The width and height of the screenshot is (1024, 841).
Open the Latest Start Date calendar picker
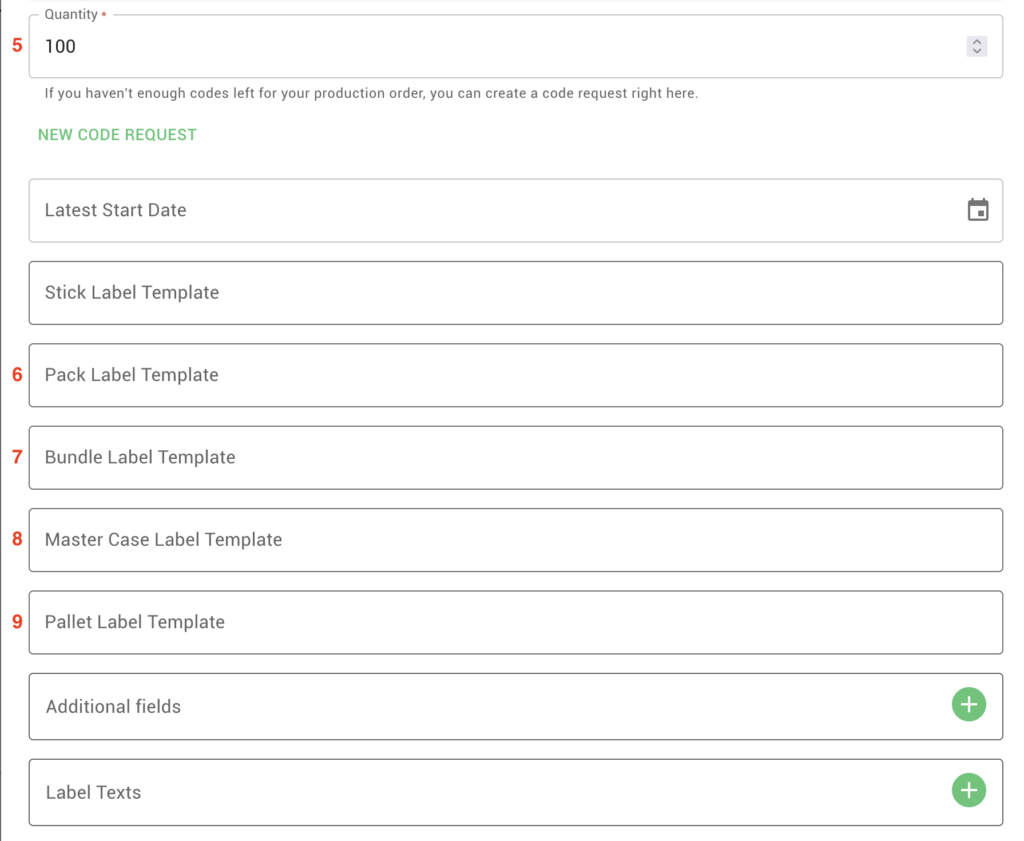point(977,210)
